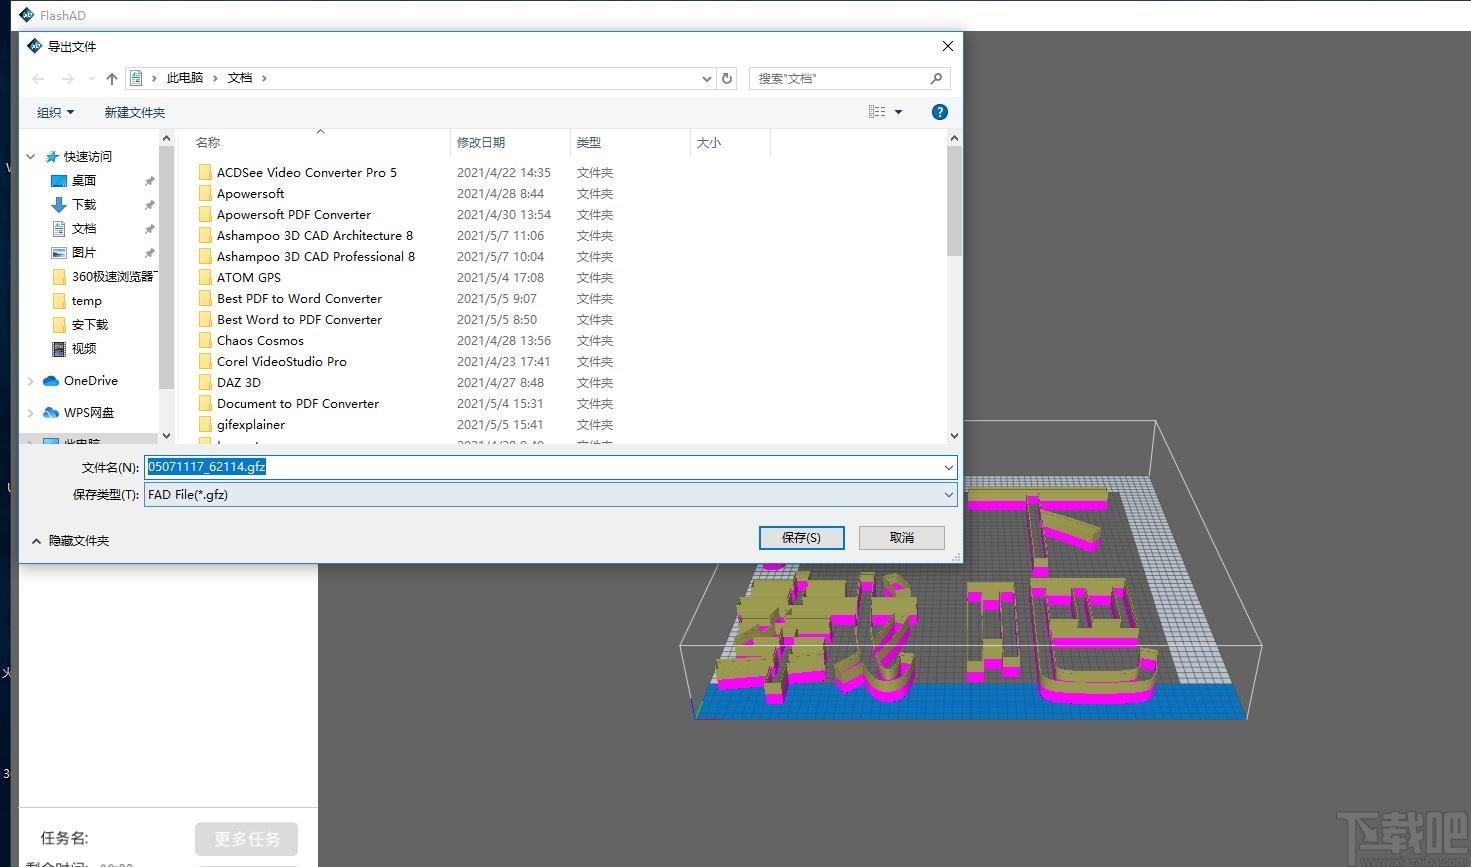
Task: Click the search magnifier icon
Action: tap(936, 78)
